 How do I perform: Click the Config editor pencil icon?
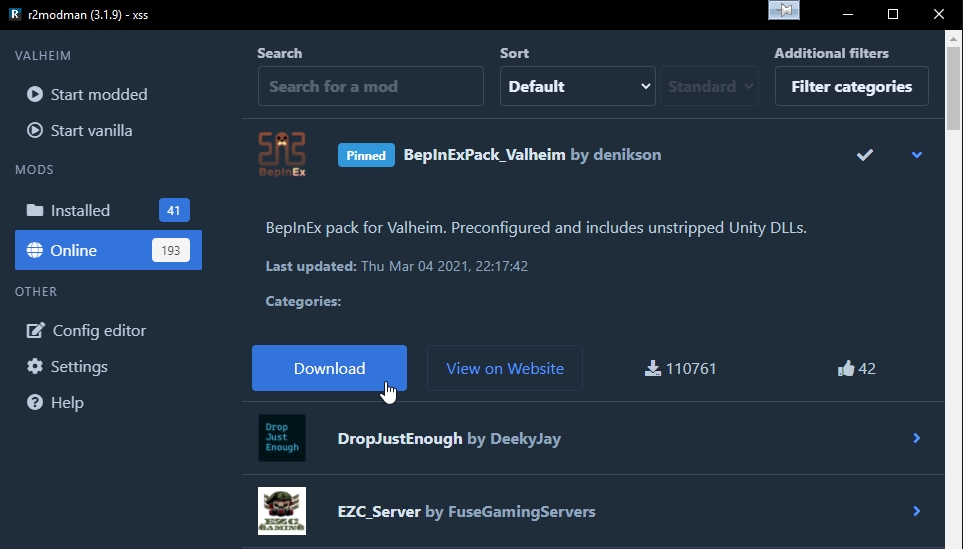click(36, 330)
